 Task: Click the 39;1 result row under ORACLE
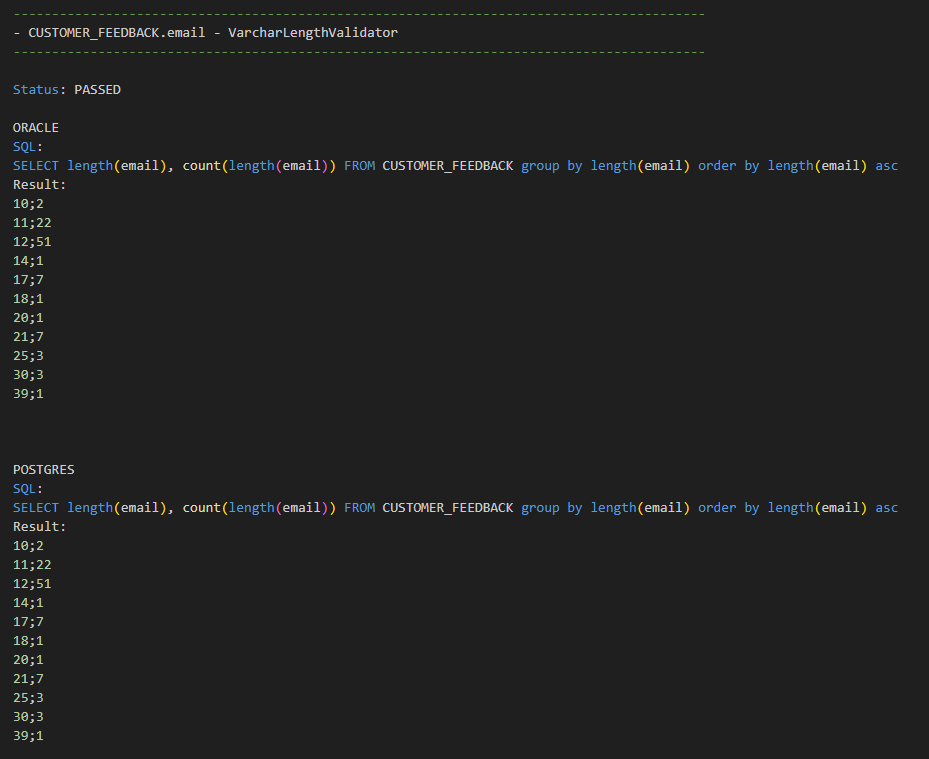28,394
